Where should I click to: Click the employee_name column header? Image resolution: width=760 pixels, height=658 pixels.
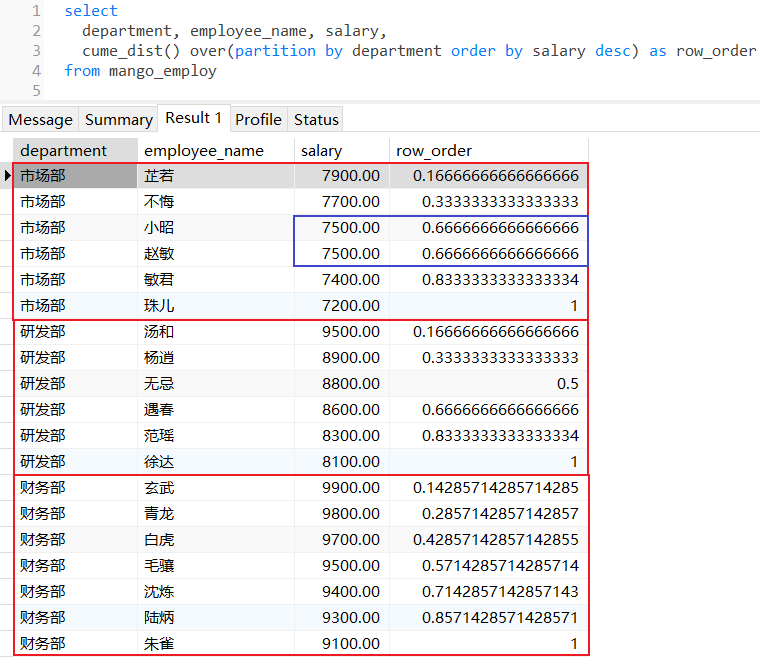[x=216, y=151]
